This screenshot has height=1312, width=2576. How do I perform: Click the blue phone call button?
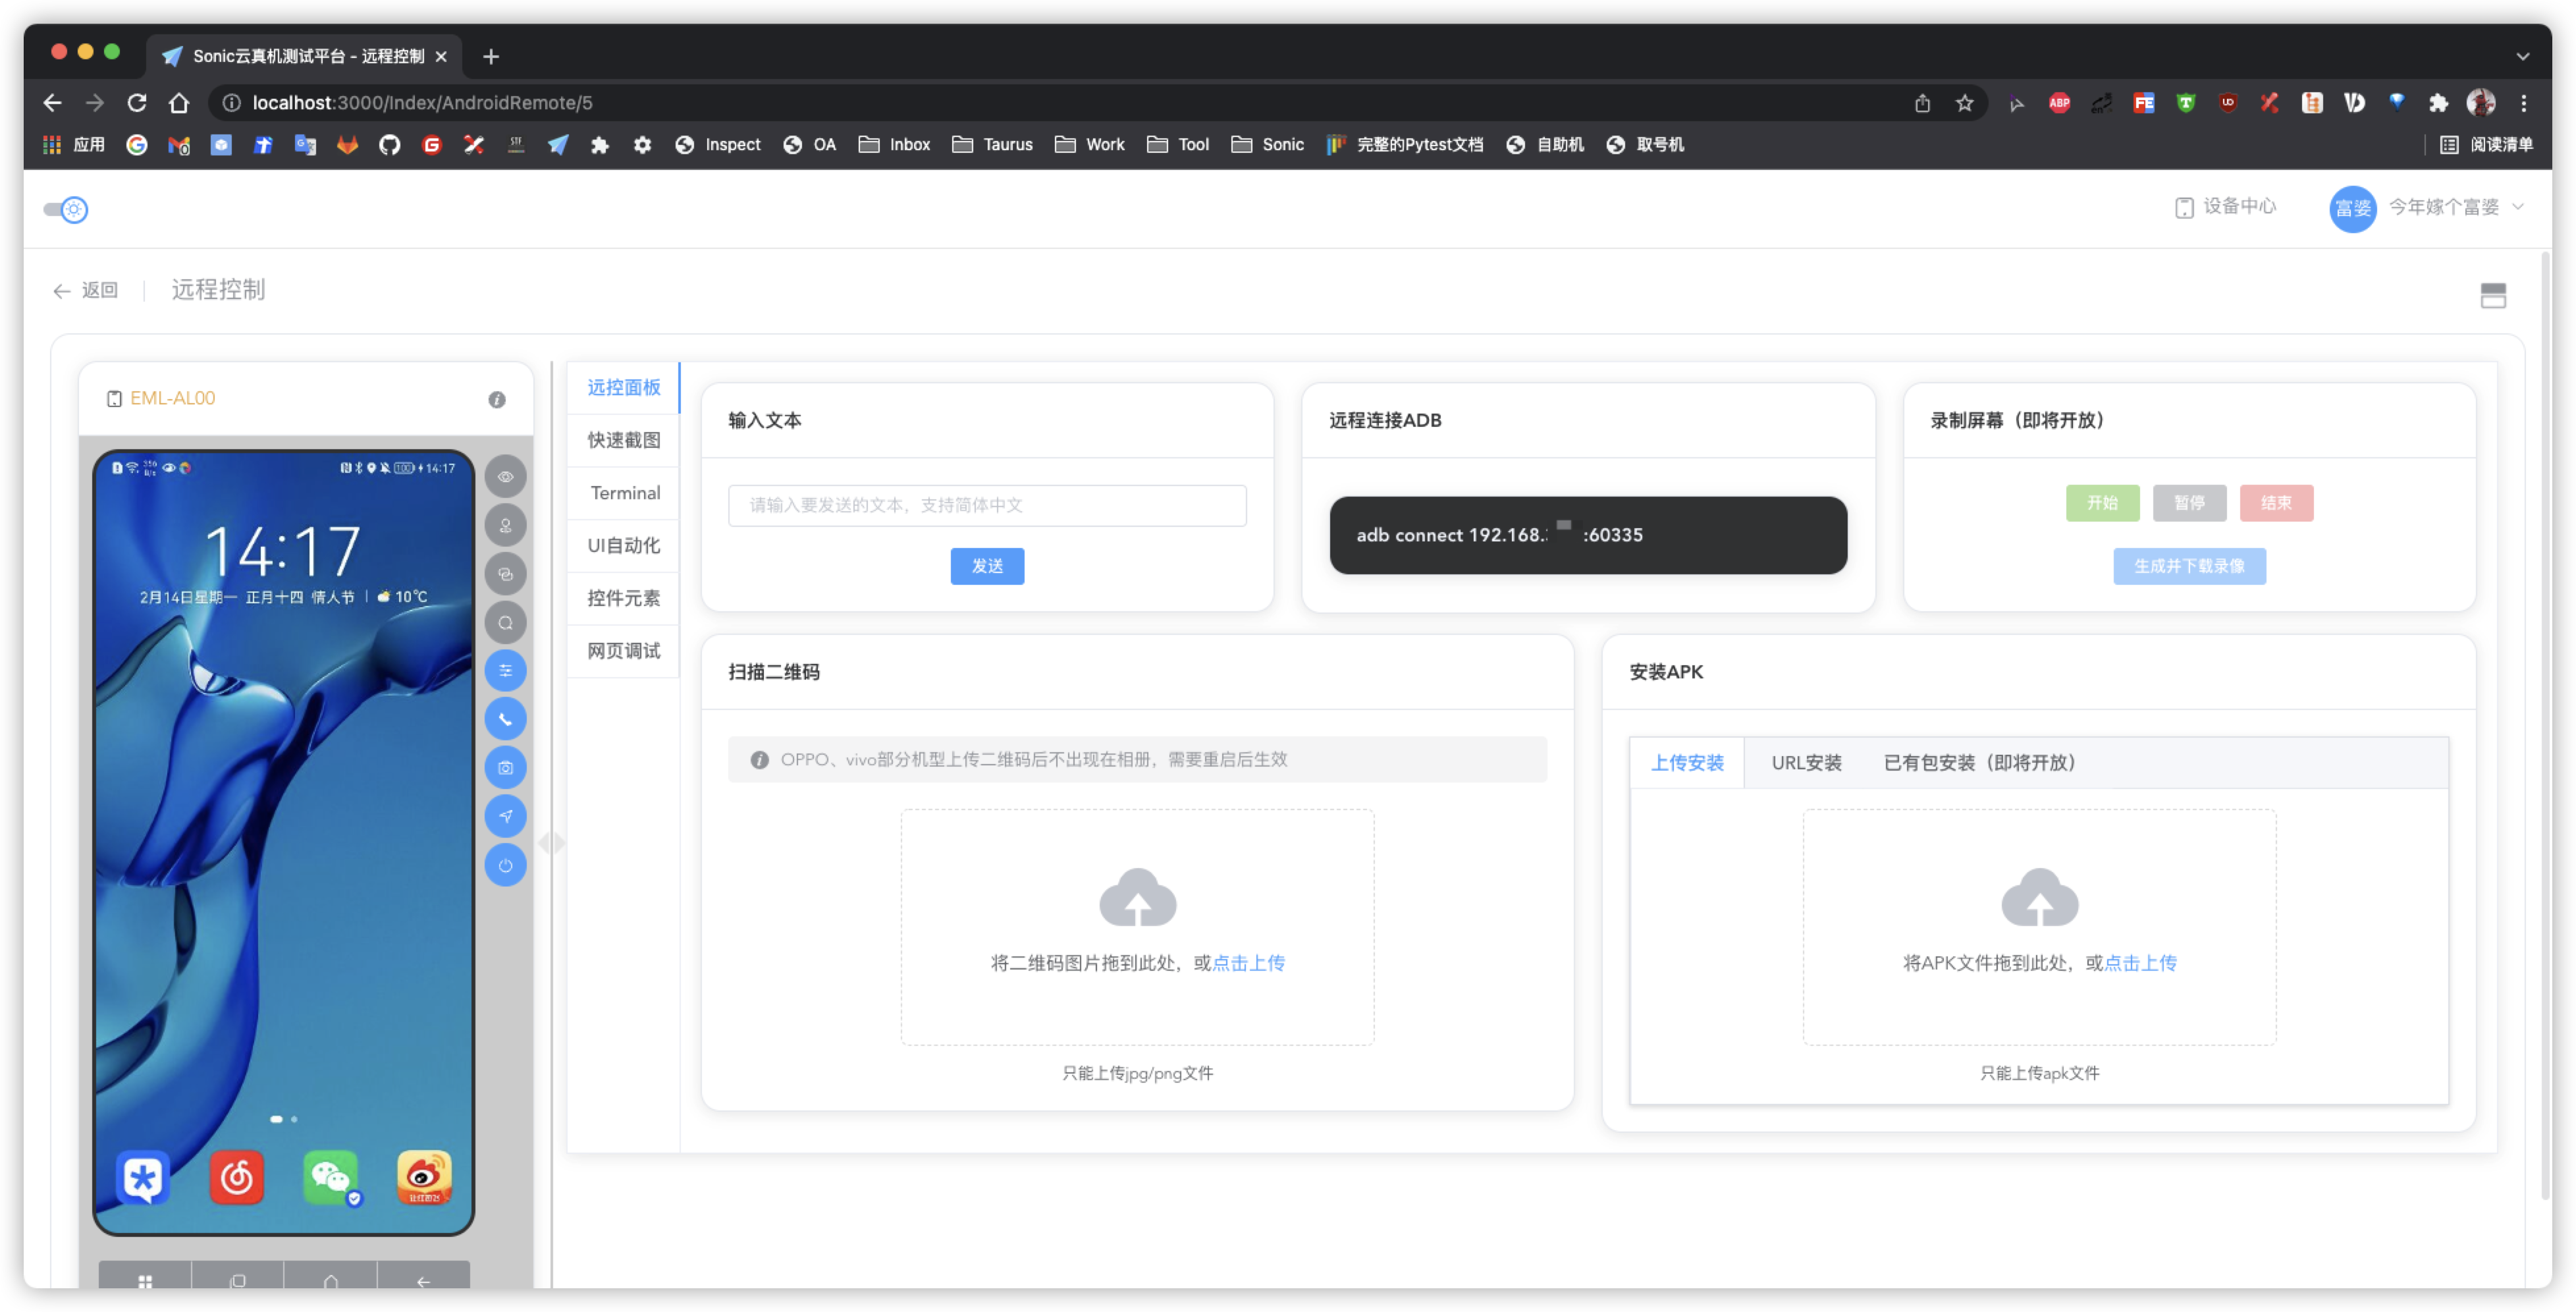point(505,719)
